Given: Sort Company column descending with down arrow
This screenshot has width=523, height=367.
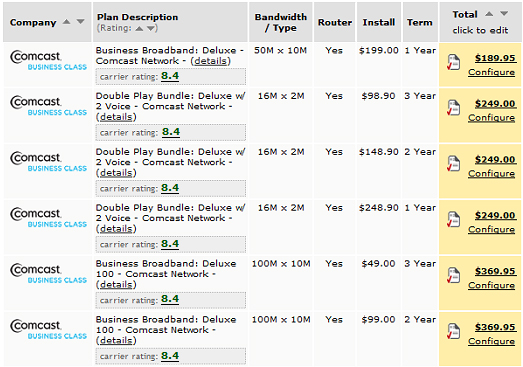Looking at the screenshot, I should (80, 22).
